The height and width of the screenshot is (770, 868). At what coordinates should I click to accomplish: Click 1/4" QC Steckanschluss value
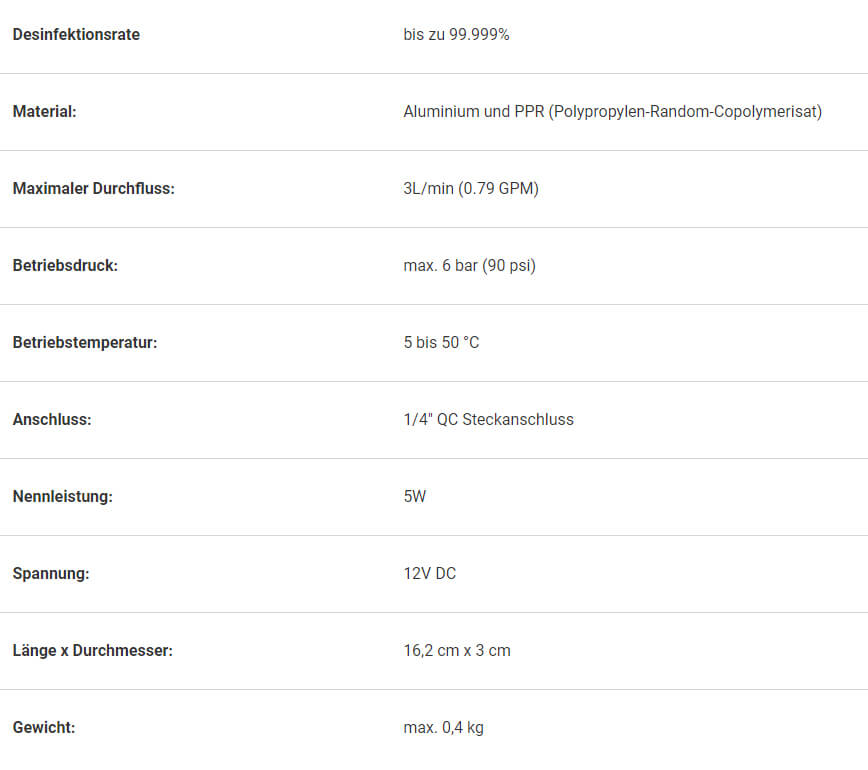point(488,419)
